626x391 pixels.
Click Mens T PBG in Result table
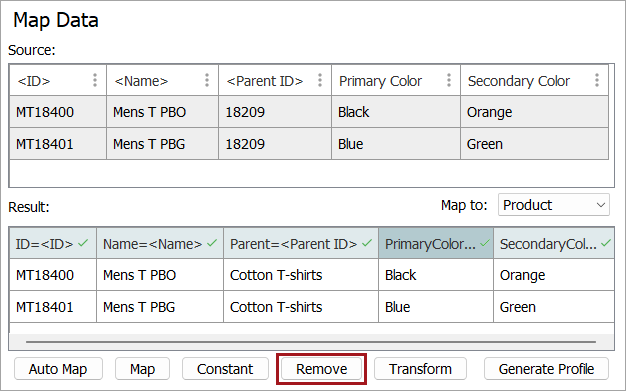(160, 307)
